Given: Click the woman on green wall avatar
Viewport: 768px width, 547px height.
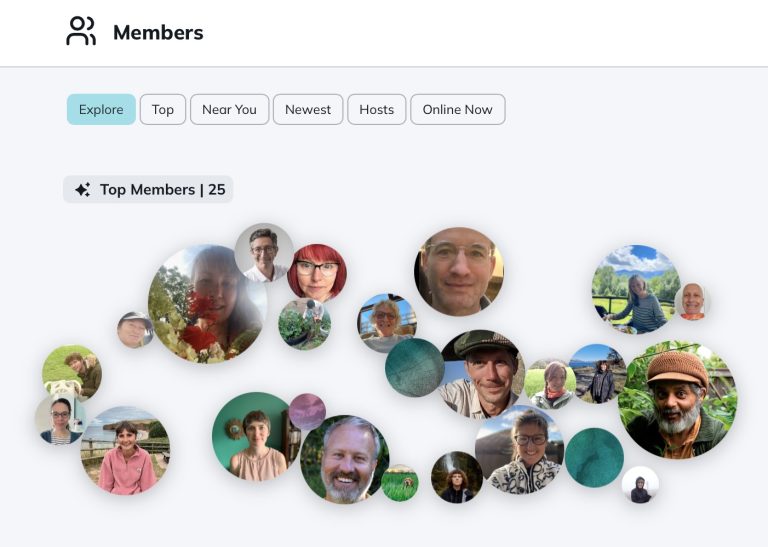Looking at the screenshot, I should pos(255,437).
